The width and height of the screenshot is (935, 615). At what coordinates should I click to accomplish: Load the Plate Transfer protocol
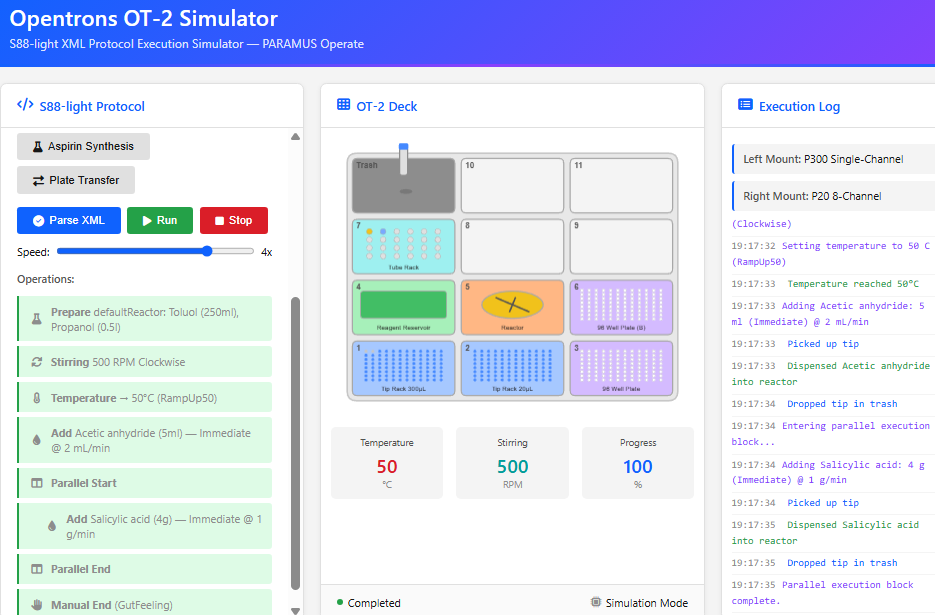click(76, 180)
